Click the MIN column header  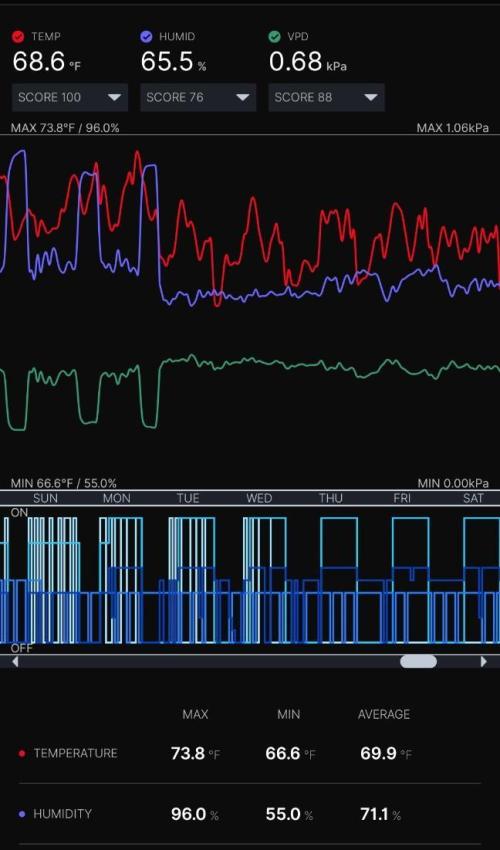[289, 714]
